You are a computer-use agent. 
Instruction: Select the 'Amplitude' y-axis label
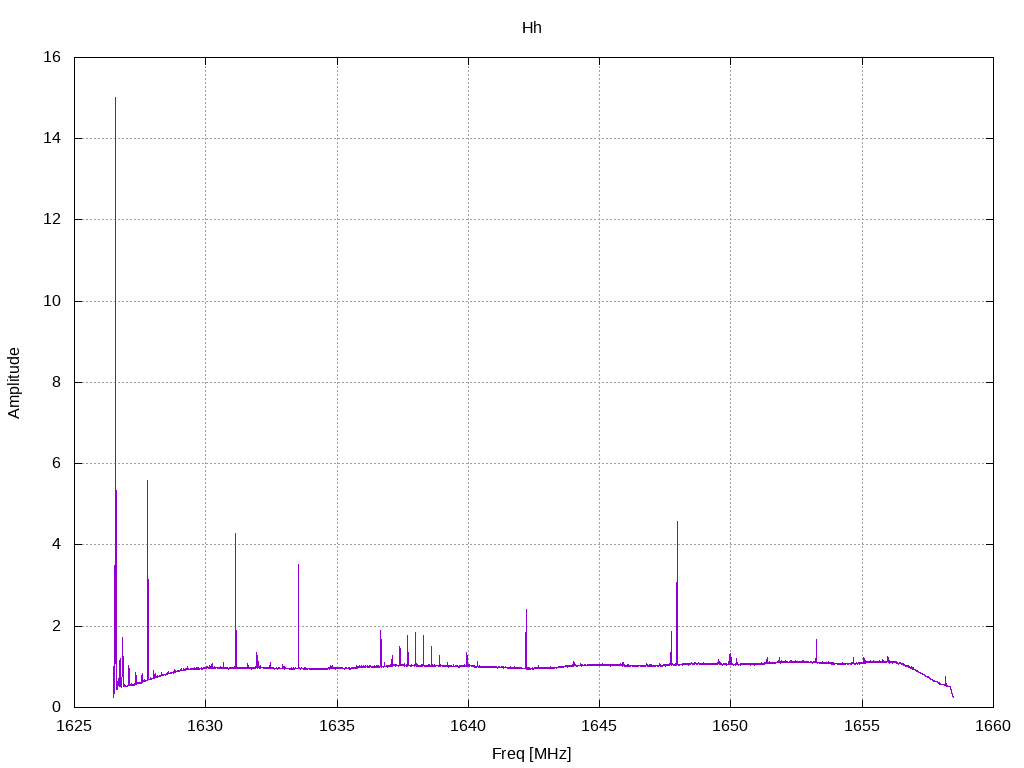click(14, 383)
